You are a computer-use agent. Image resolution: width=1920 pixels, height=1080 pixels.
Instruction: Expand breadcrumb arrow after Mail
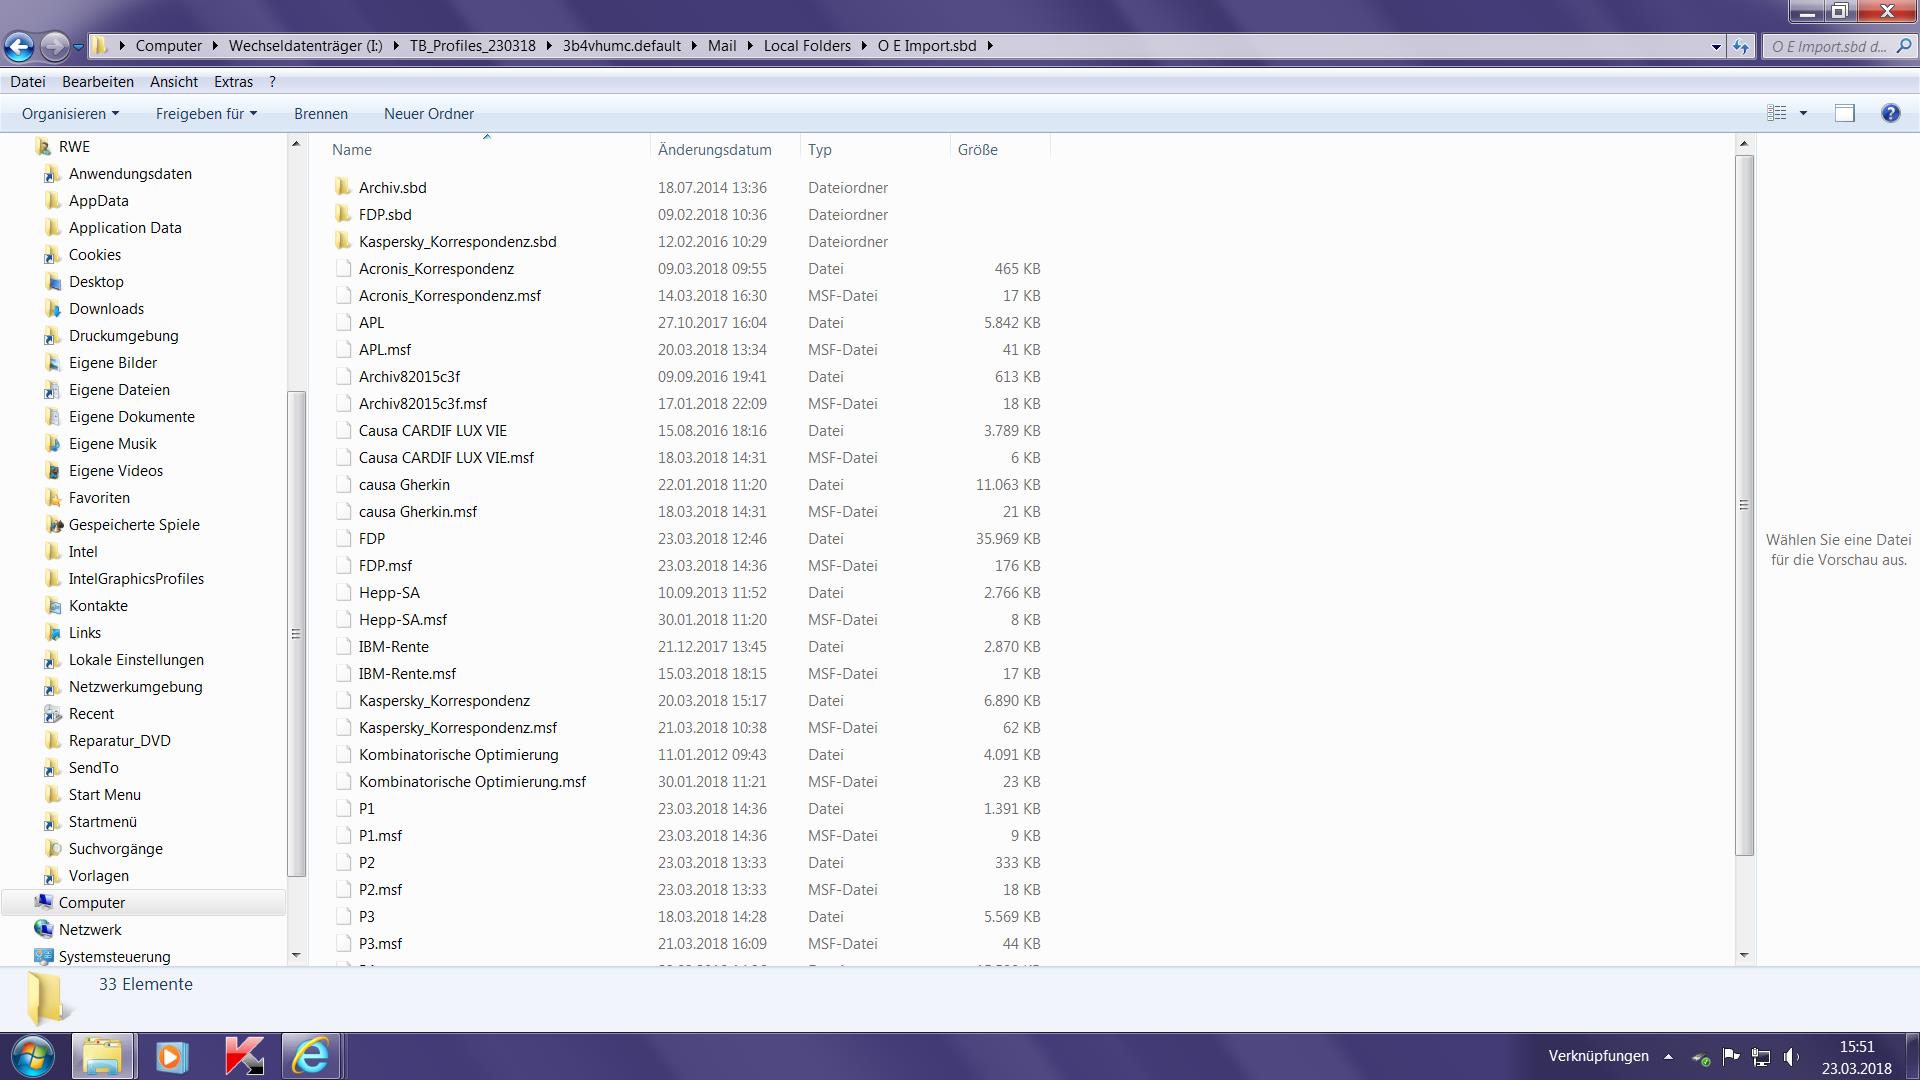tap(750, 46)
